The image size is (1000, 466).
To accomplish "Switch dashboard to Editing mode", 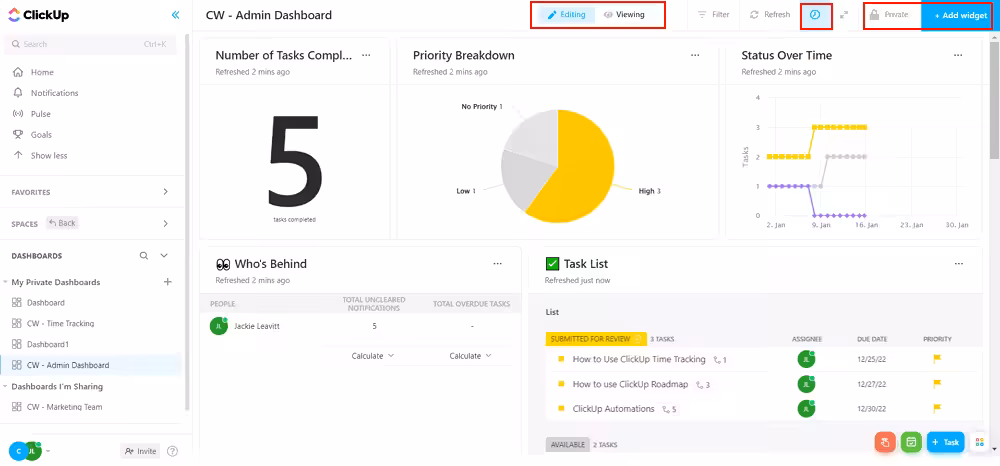I will coord(566,15).
